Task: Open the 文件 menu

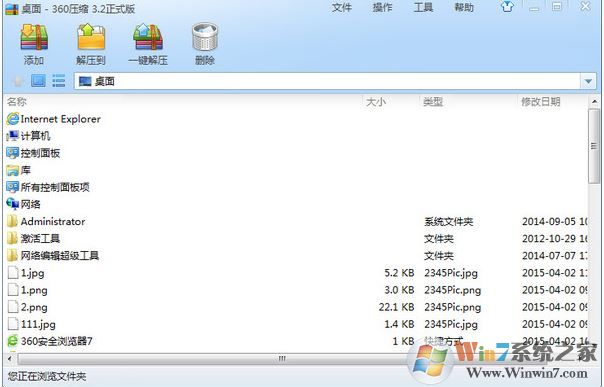Action: tap(342, 7)
